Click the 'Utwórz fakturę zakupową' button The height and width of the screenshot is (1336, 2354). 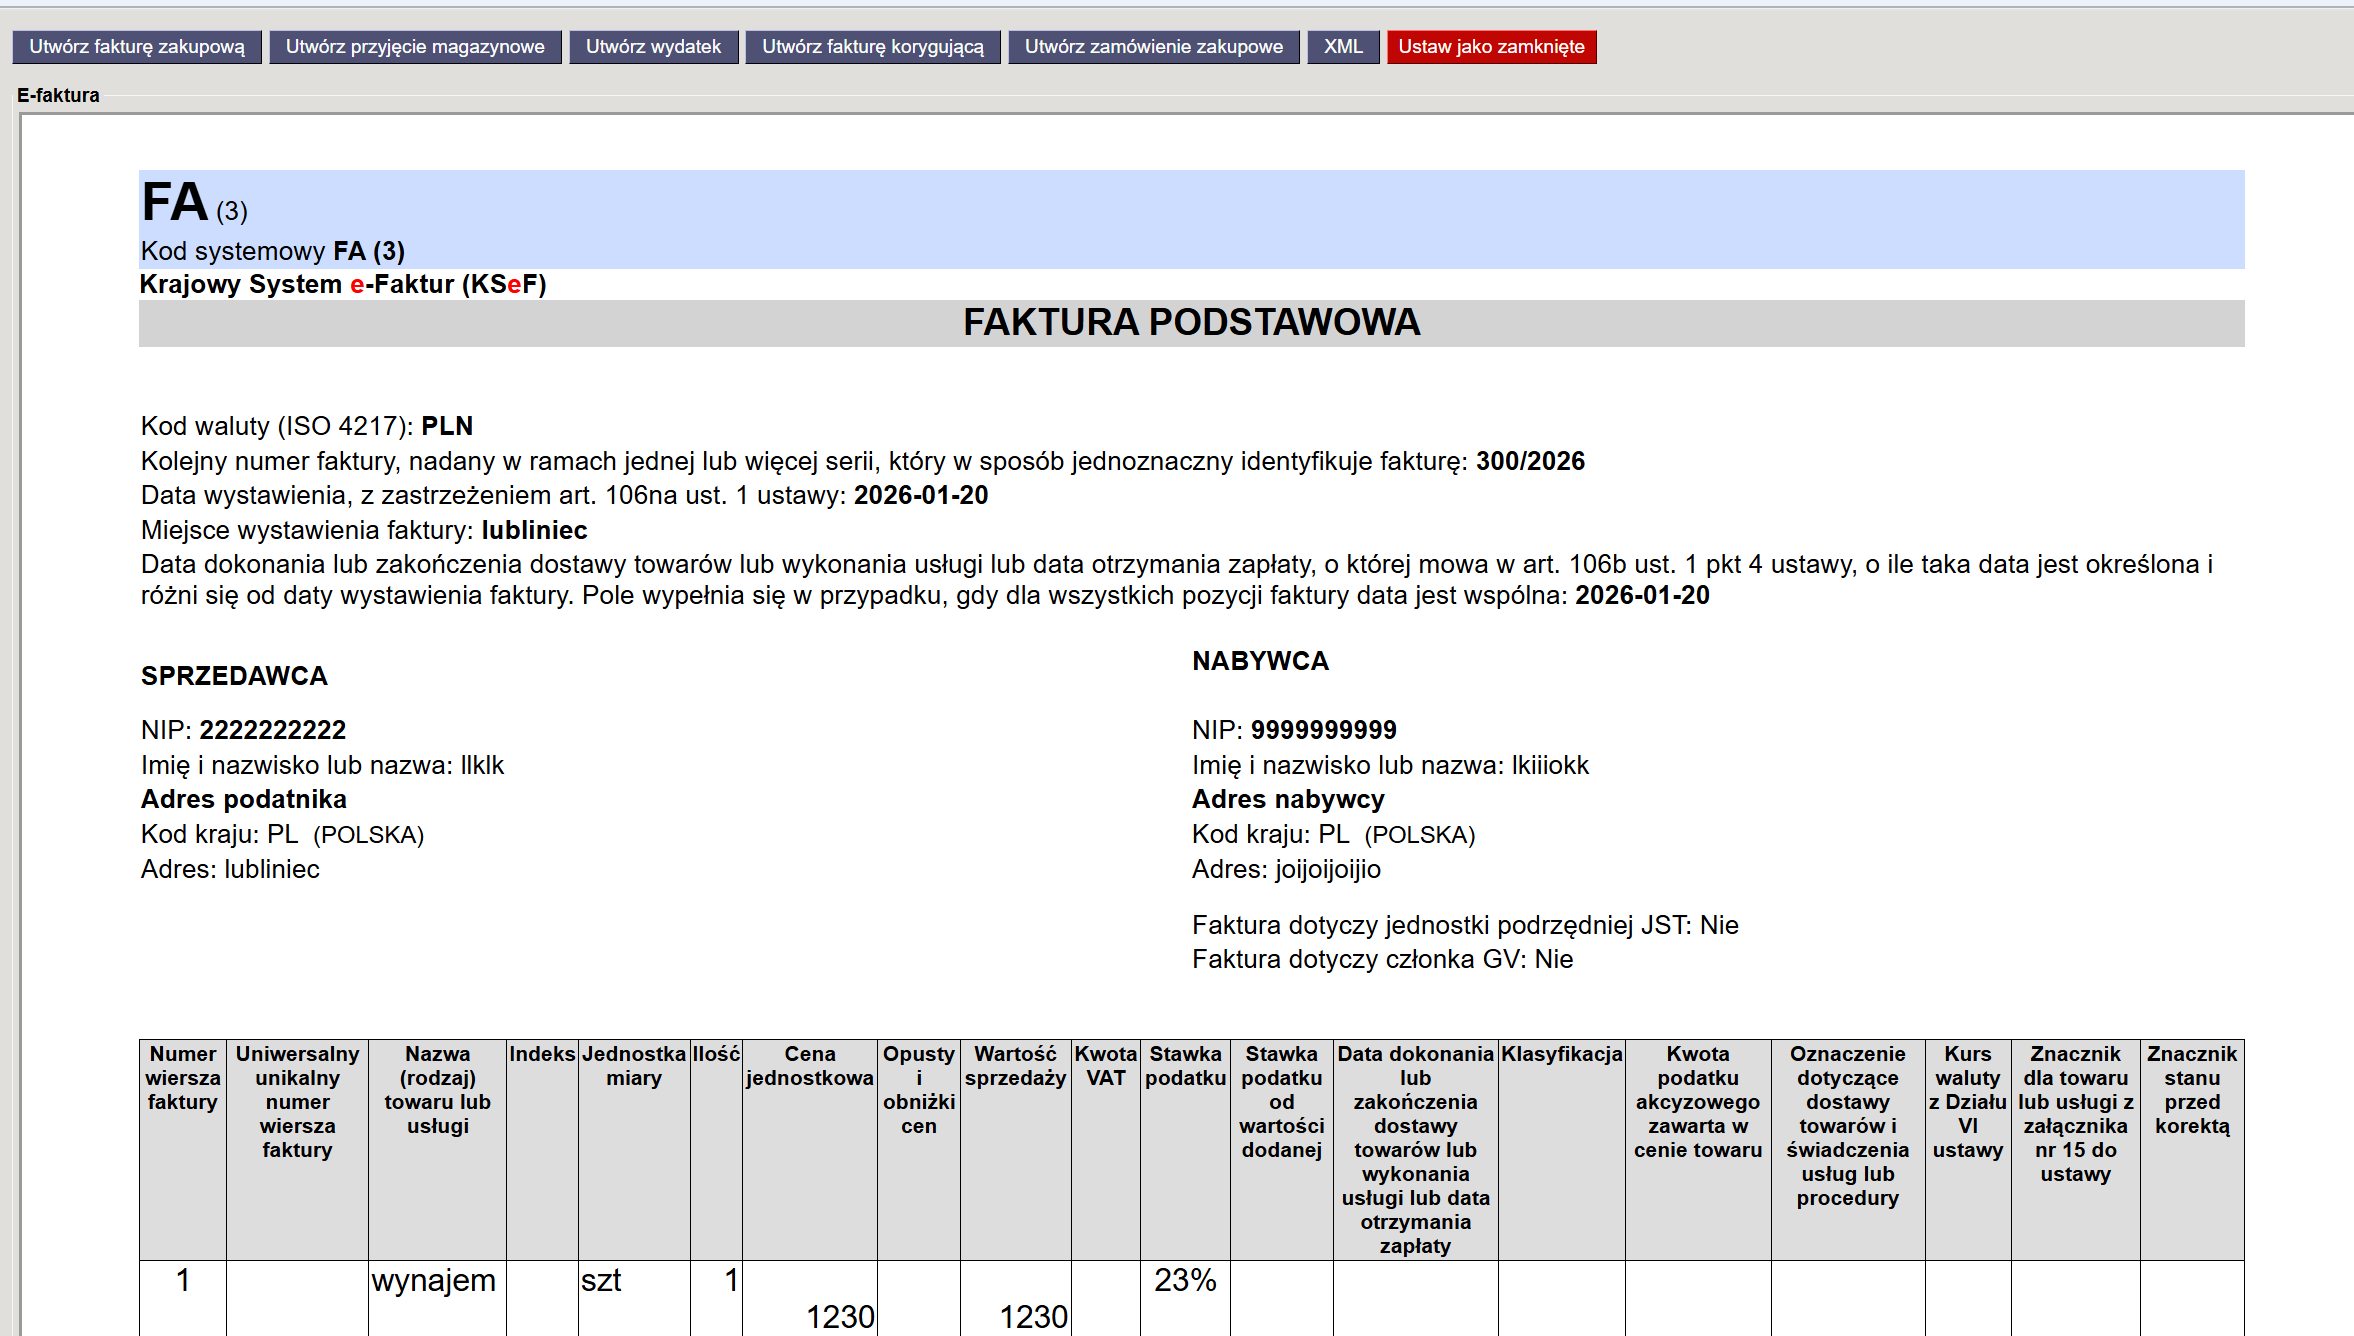[137, 47]
